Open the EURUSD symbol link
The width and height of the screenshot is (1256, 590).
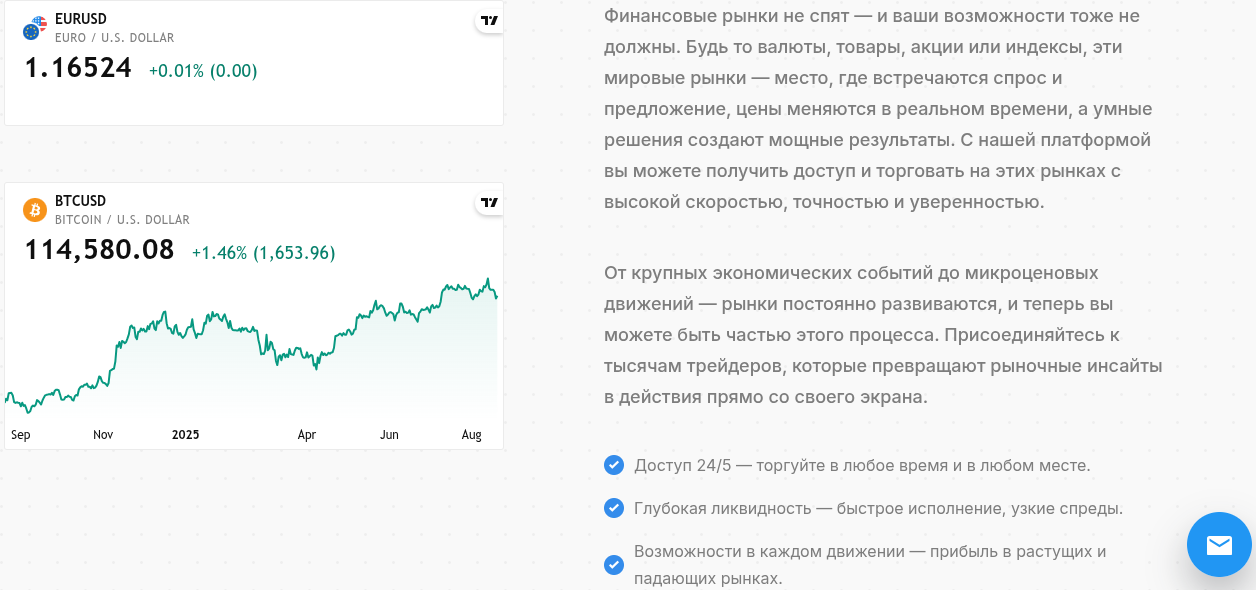click(81, 19)
